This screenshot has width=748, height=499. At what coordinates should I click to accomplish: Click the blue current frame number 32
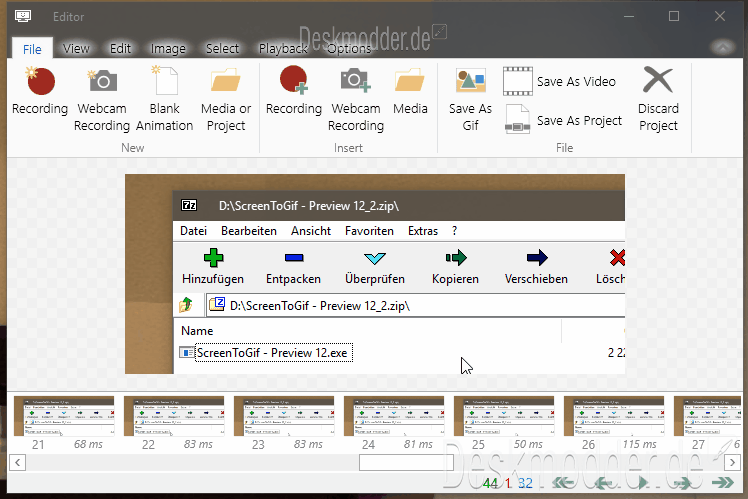click(x=525, y=483)
